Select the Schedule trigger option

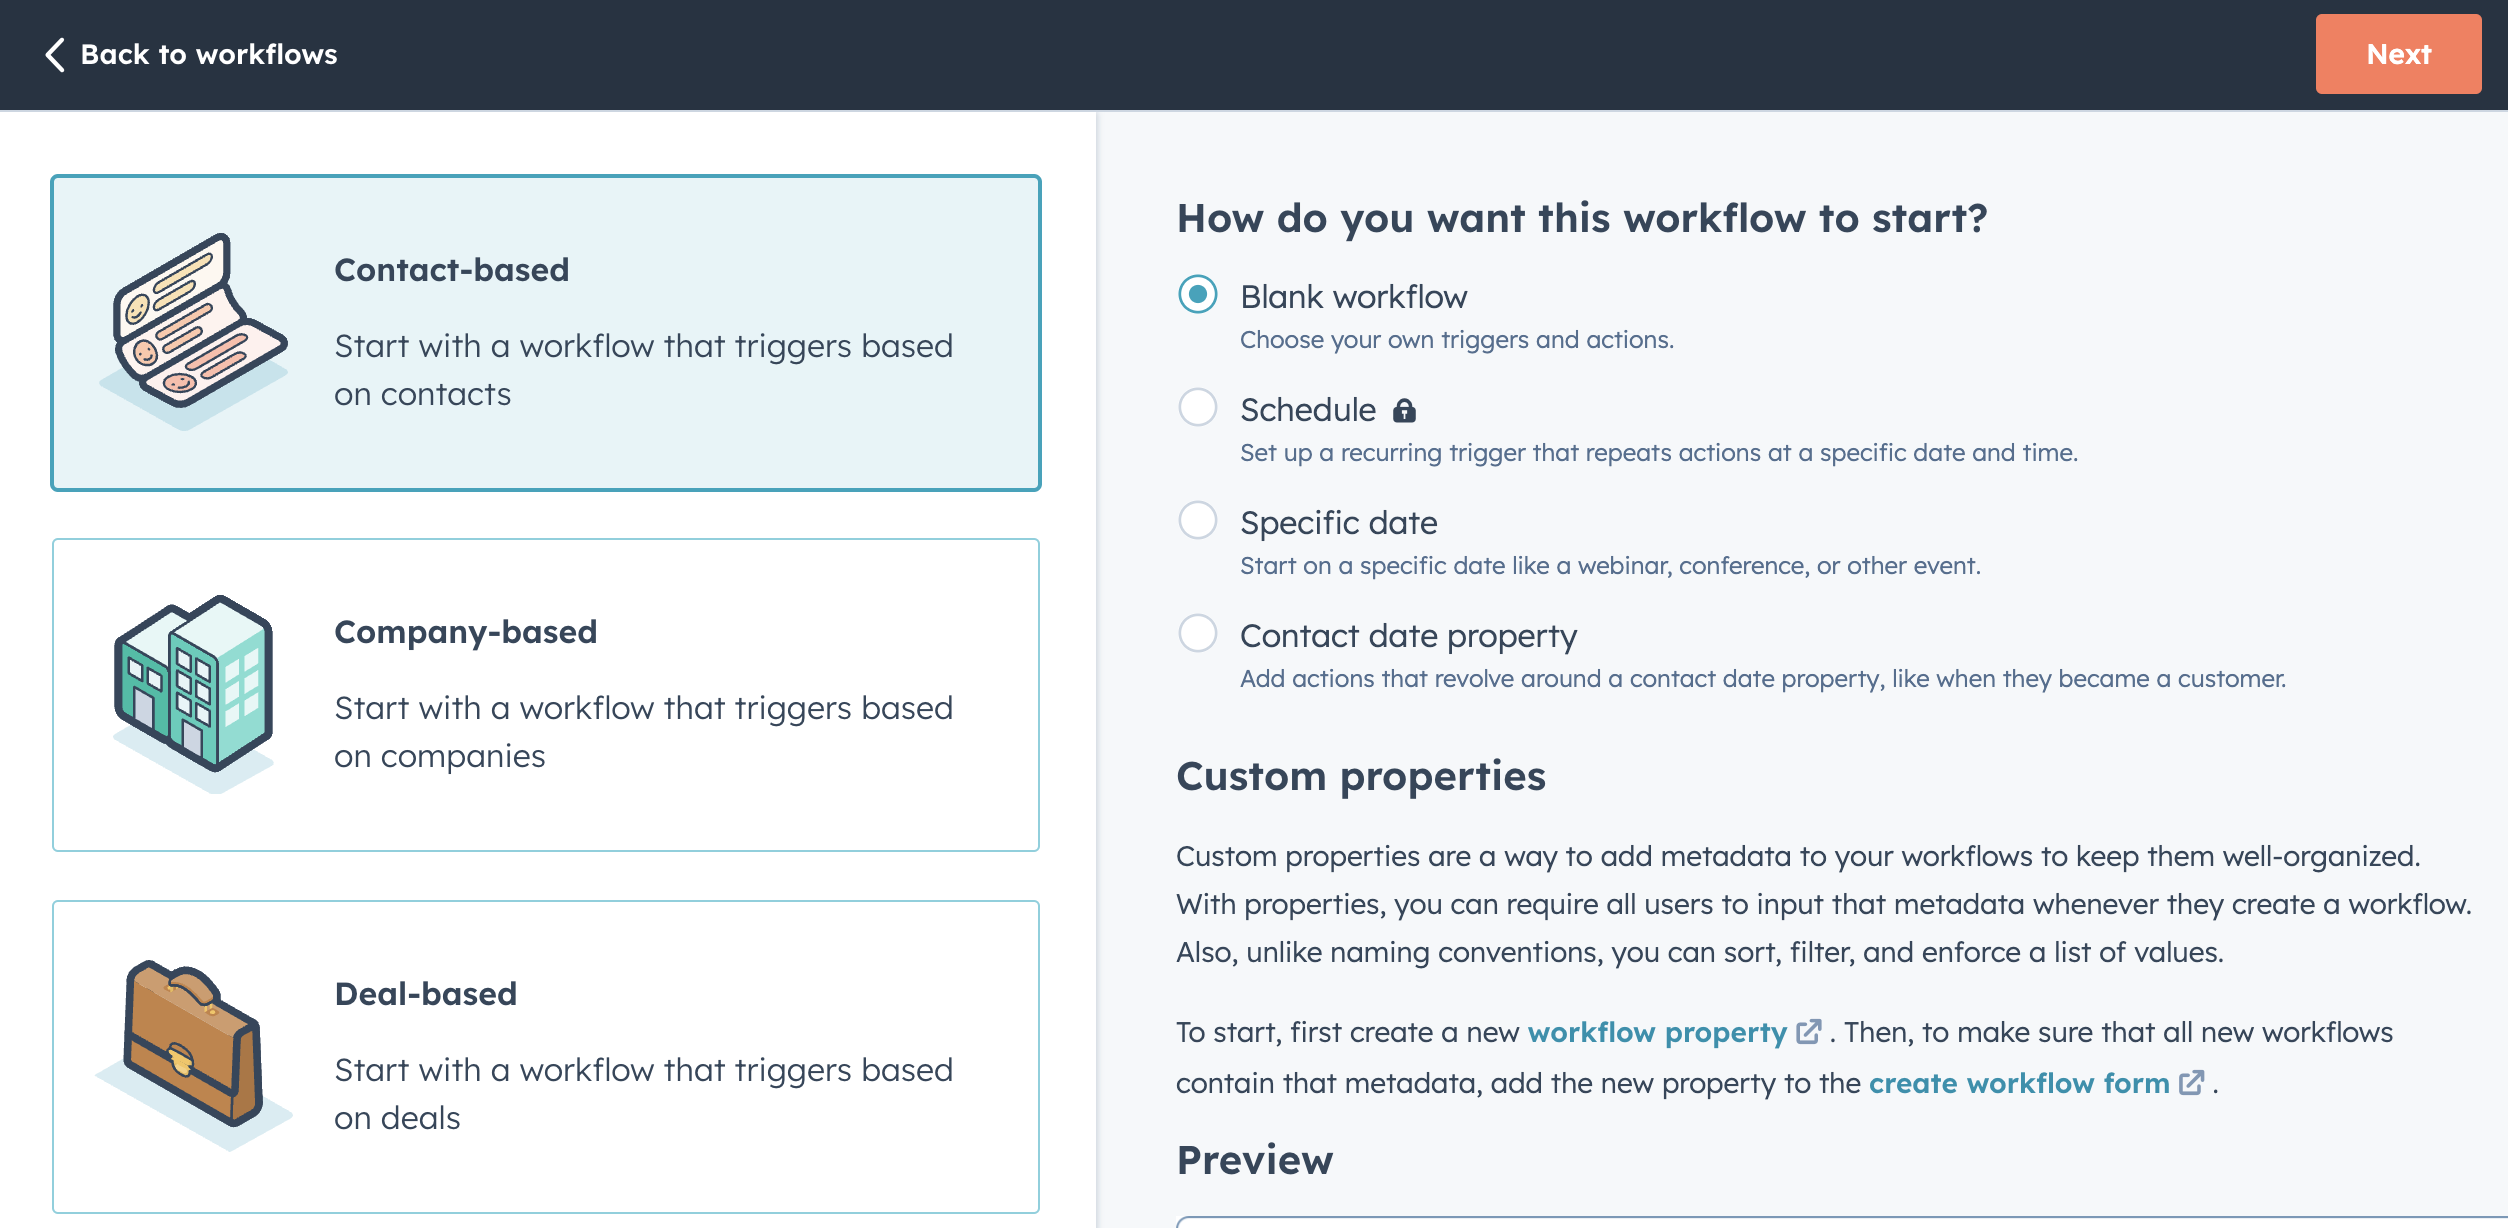[1199, 409]
